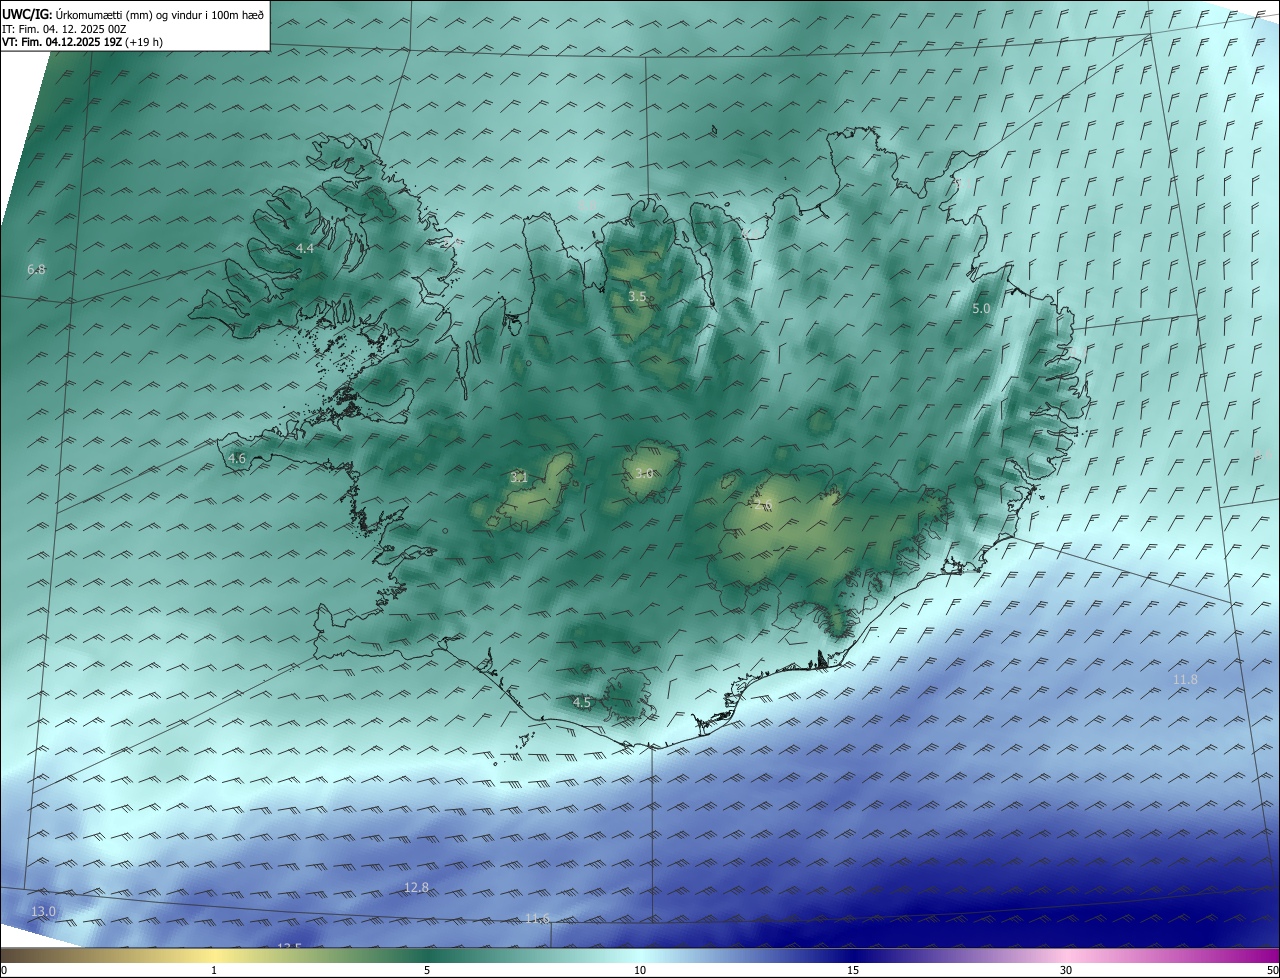Click the IT: Fim. 04. 12. 2025 00Z line
This screenshot has height=978, width=1280.
point(64,28)
